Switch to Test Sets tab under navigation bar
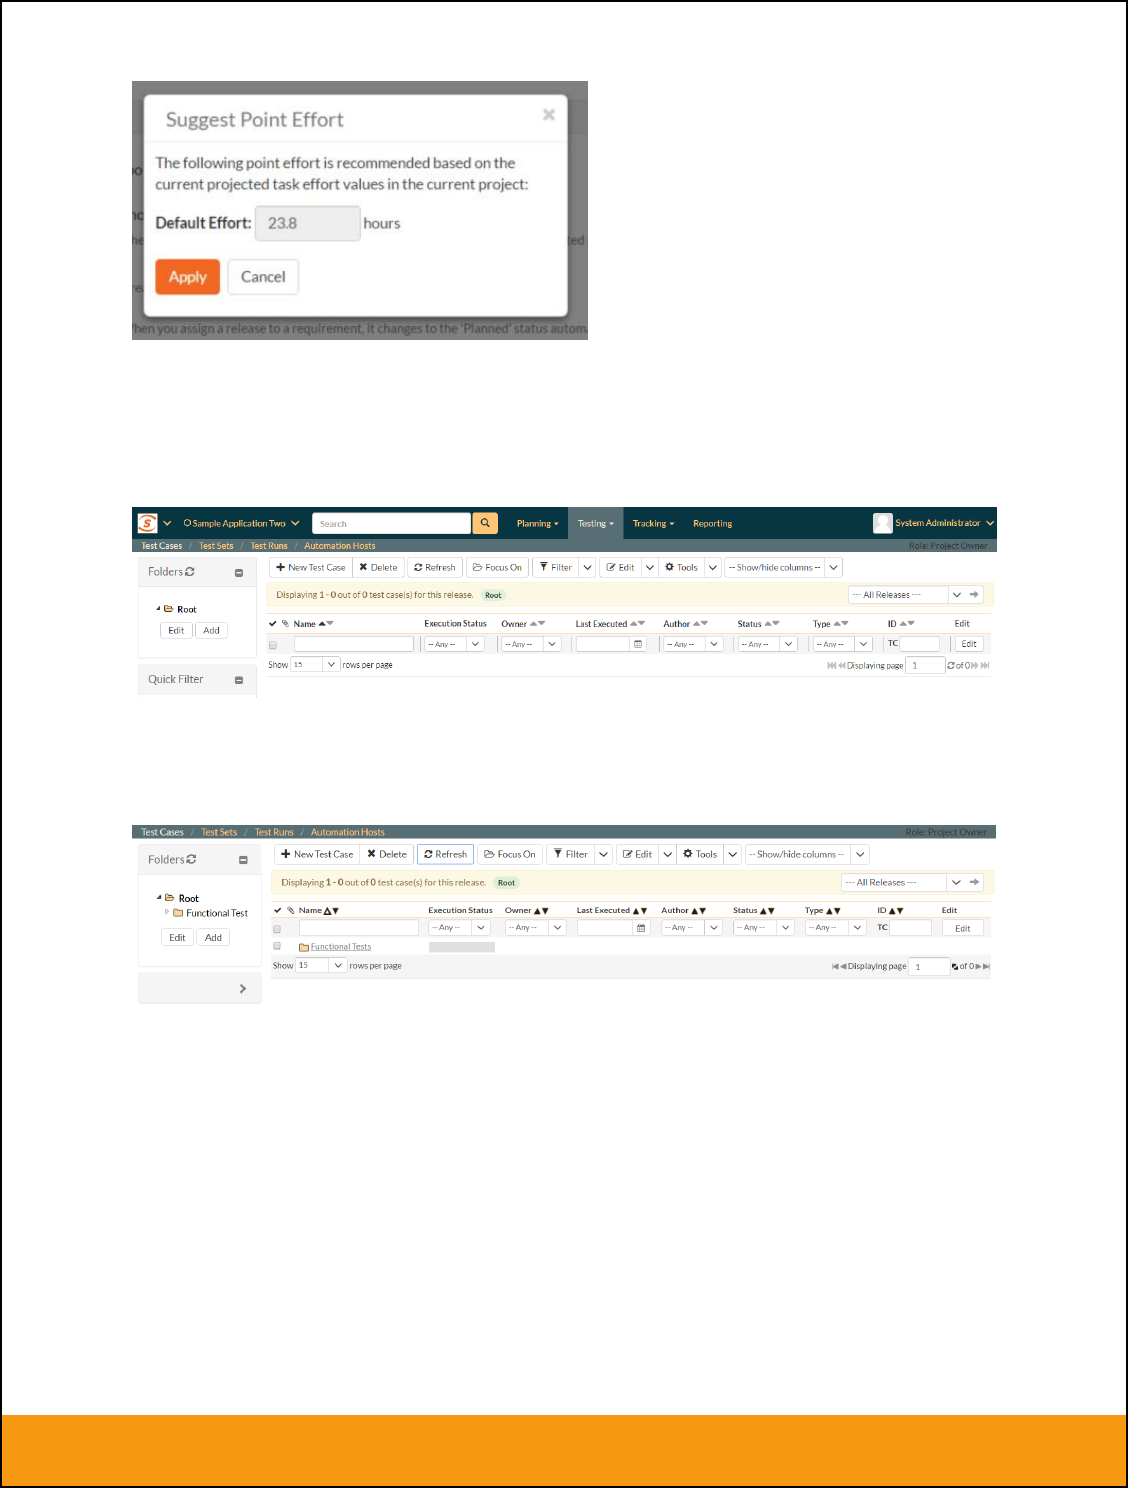 coord(216,546)
